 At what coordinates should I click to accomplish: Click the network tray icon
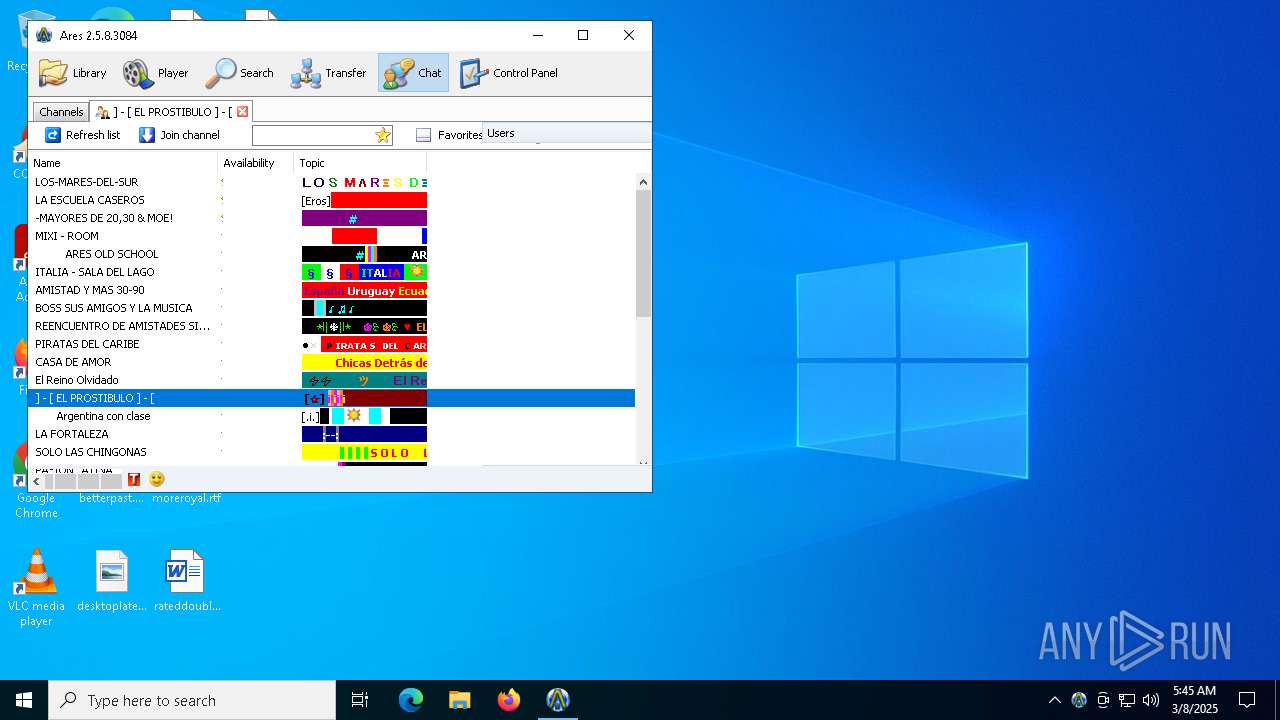click(x=1127, y=700)
